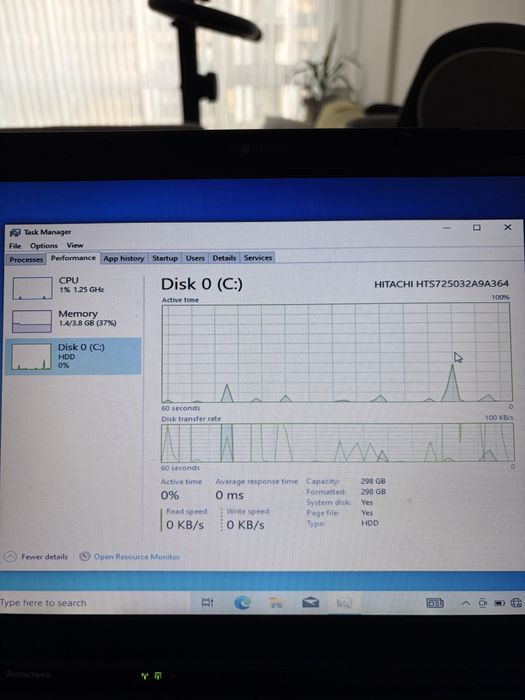Click the Fewer details label
This screenshot has width=525, height=700.
click(x=45, y=557)
